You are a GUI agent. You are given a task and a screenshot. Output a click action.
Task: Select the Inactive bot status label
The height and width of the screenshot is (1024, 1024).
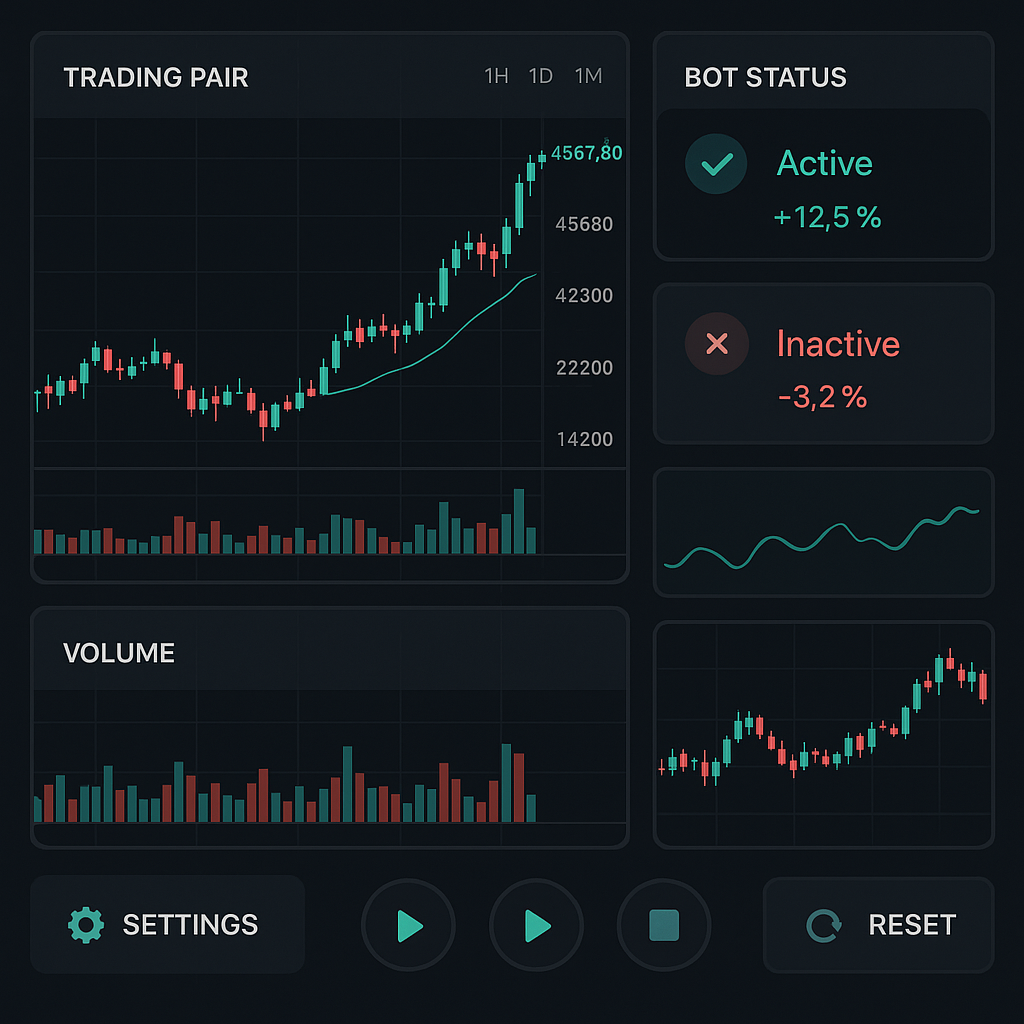[x=838, y=344]
